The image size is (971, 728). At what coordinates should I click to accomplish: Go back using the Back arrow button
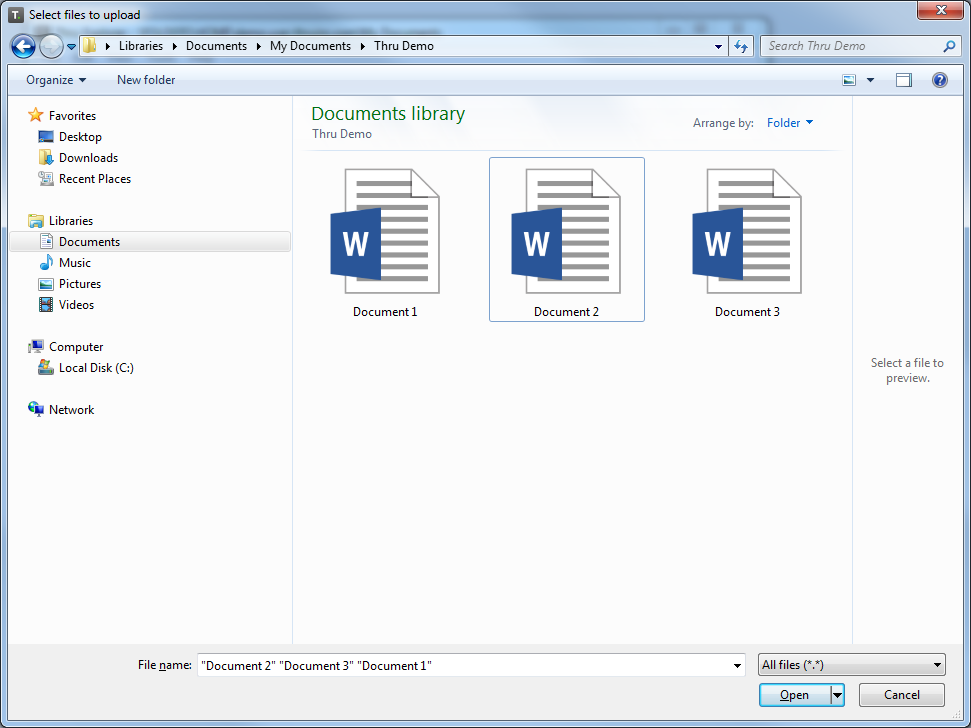point(23,46)
